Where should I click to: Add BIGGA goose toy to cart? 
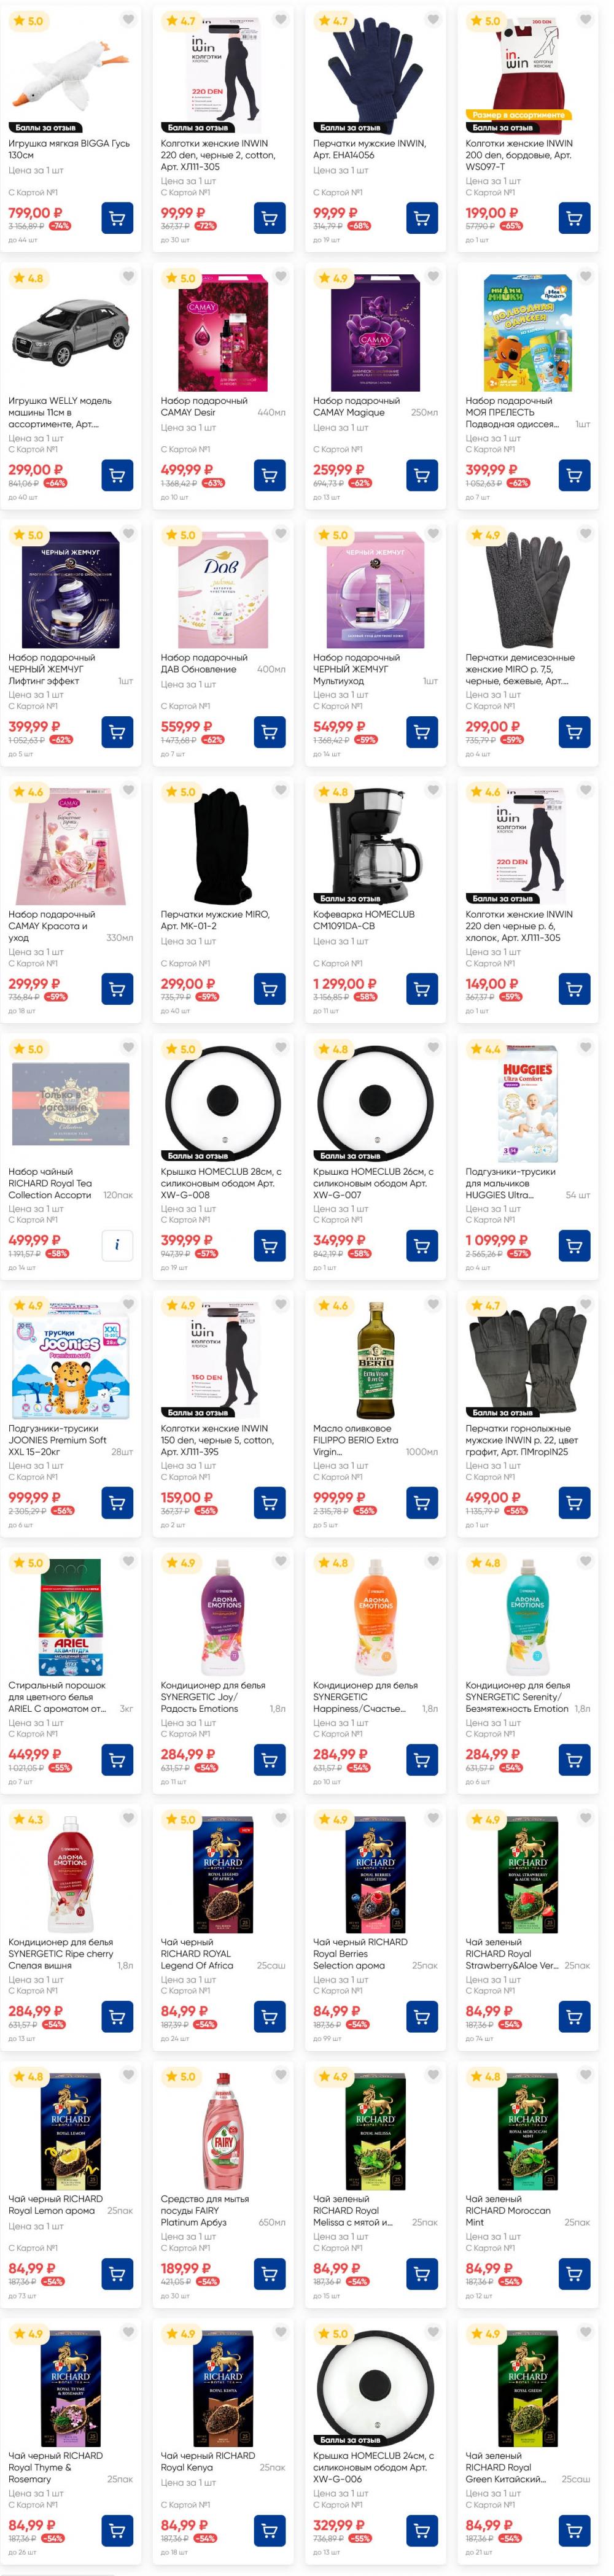(x=117, y=218)
